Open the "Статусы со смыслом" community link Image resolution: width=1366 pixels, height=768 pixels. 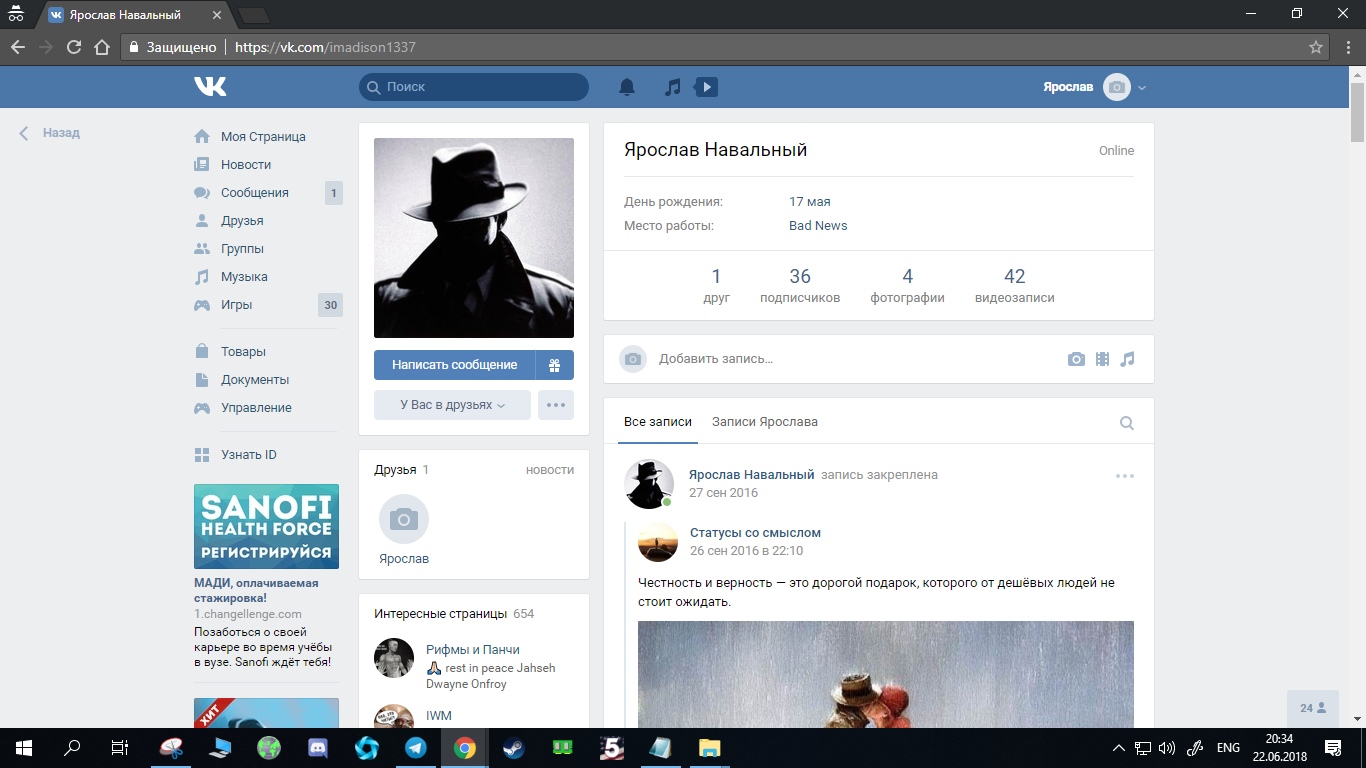click(x=755, y=533)
